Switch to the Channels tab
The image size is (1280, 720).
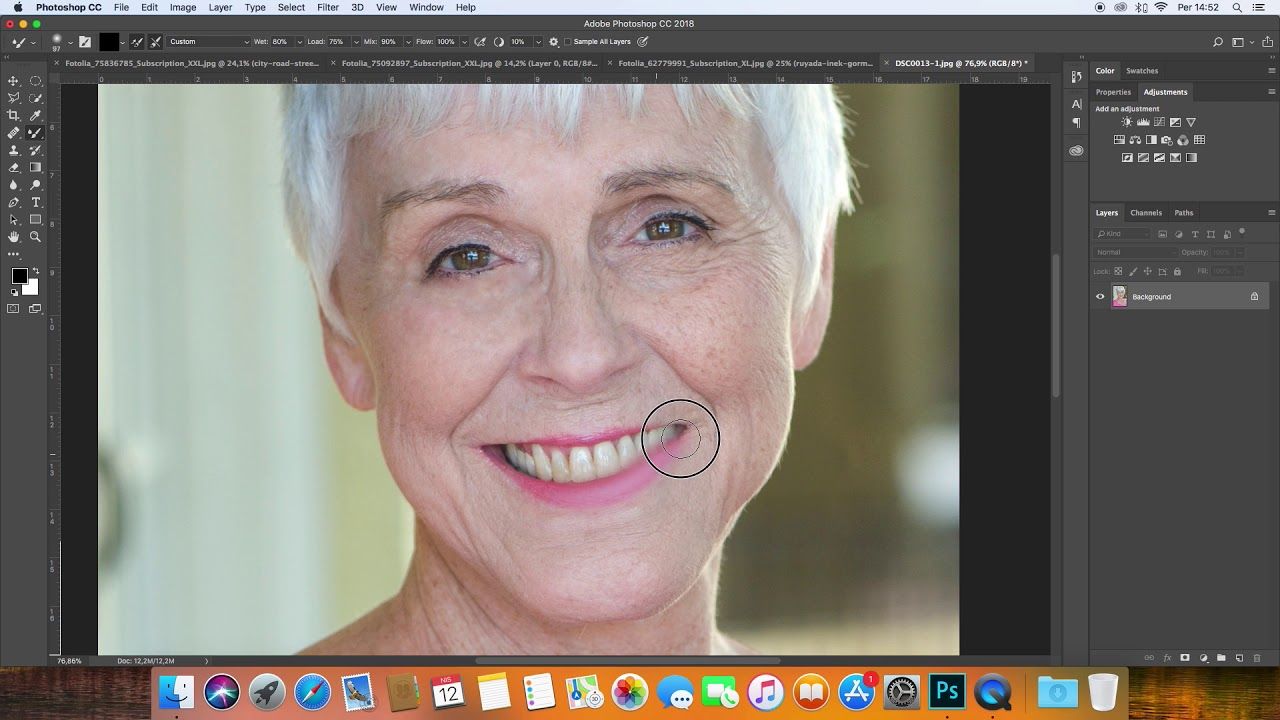[x=1145, y=213]
